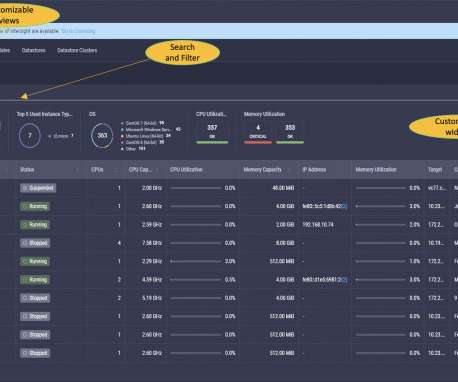Click the Running badge in the 4.39 GHz row

pyautogui.click(x=35, y=280)
